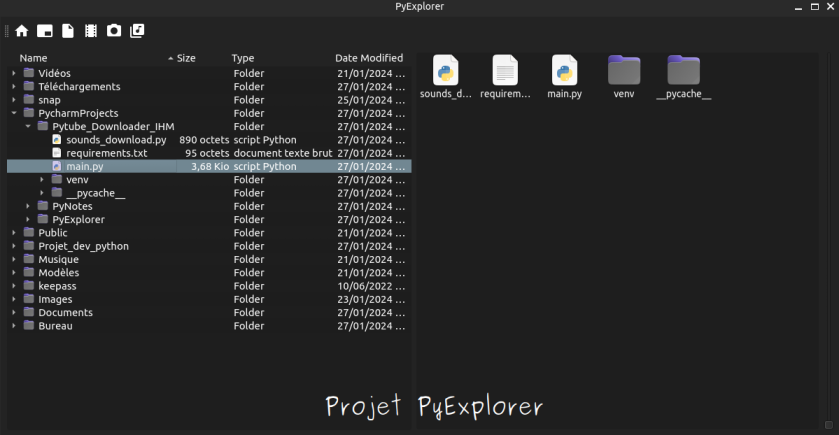The image size is (839, 435).
Task: Click the Type column header
Action: click(243, 58)
